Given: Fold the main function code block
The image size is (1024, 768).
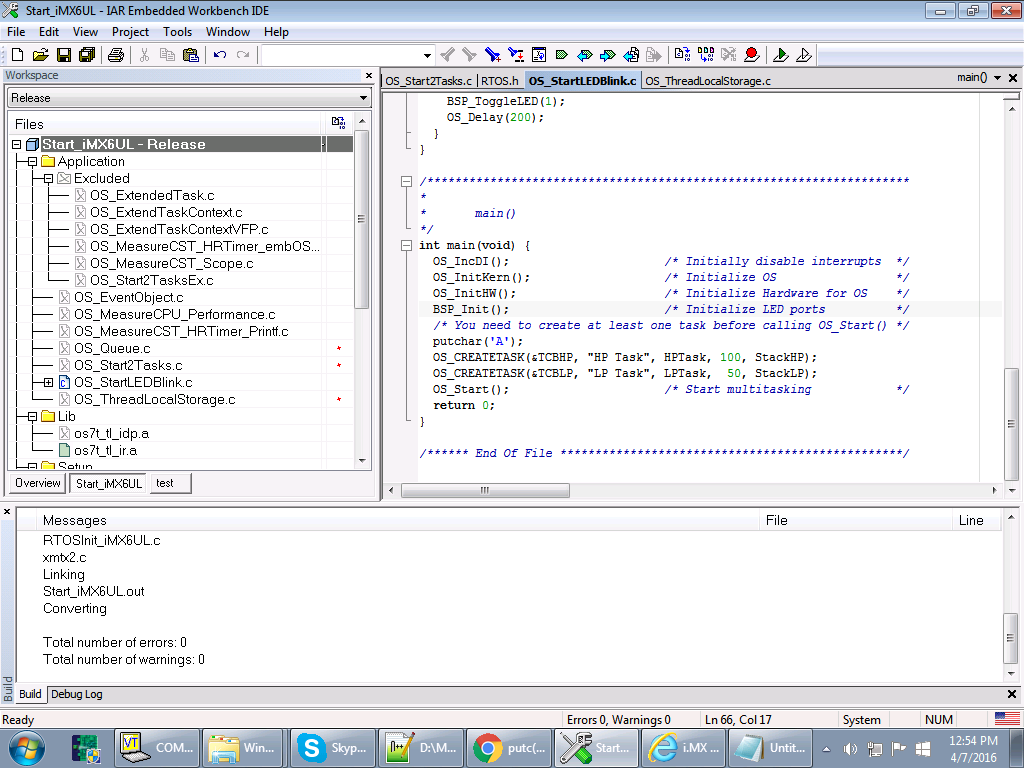Looking at the screenshot, I should pyautogui.click(x=406, y=246).
